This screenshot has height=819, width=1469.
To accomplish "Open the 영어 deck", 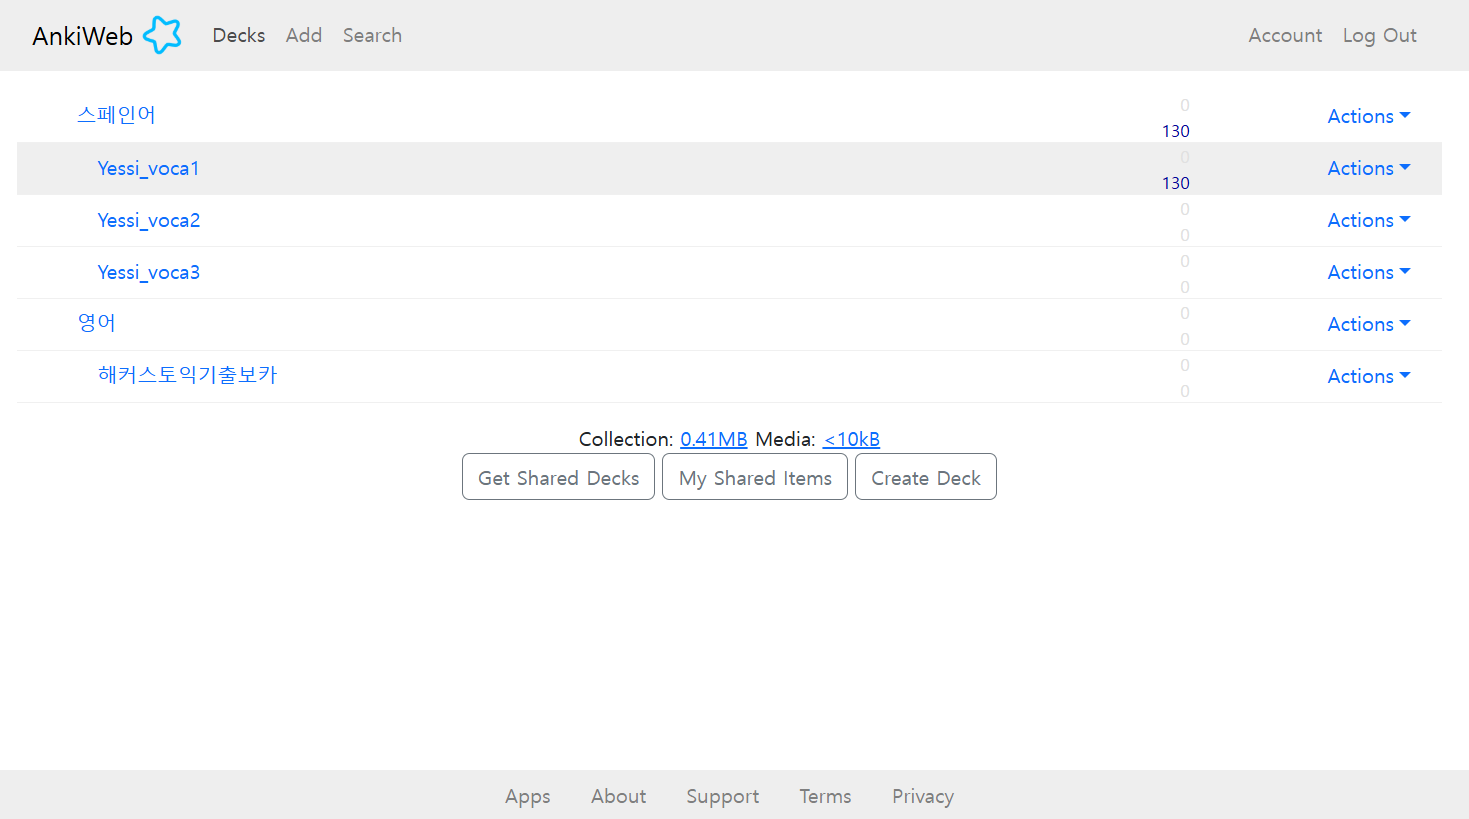I will pos(97,323).
